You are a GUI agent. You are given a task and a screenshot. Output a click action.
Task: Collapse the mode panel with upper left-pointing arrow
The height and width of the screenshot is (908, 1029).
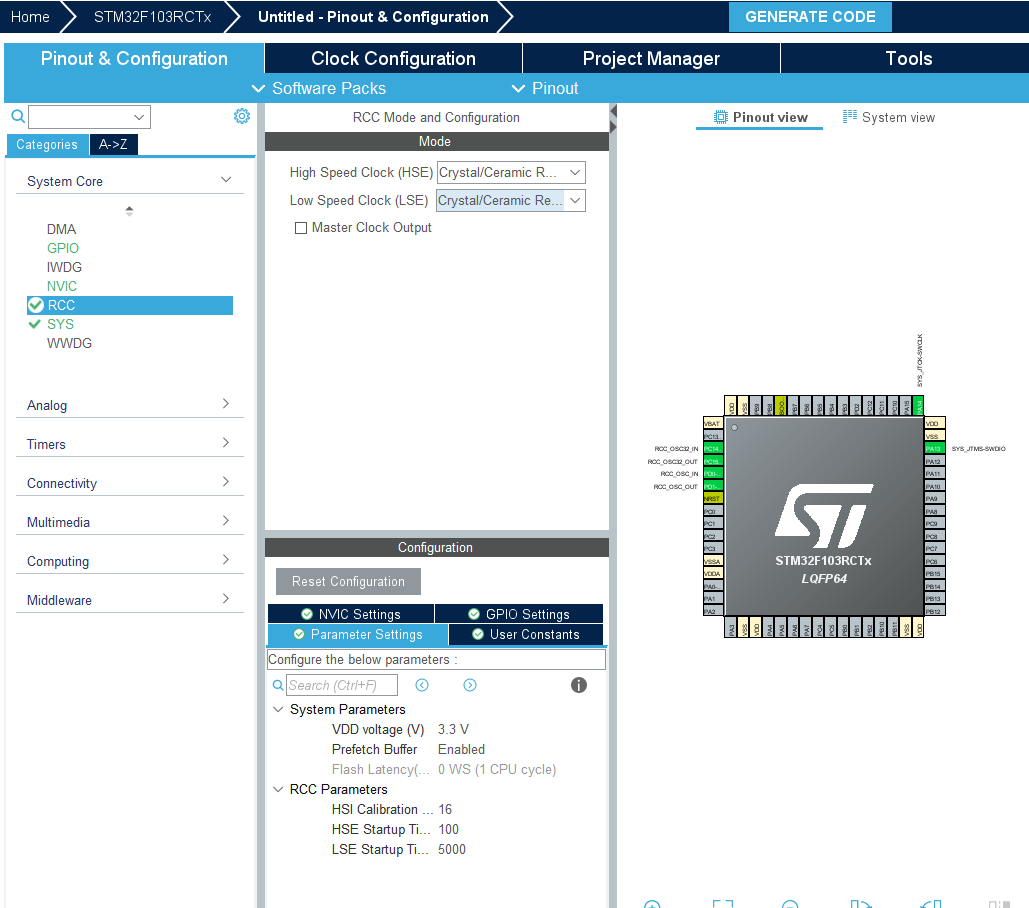click(x=614, y=111)
